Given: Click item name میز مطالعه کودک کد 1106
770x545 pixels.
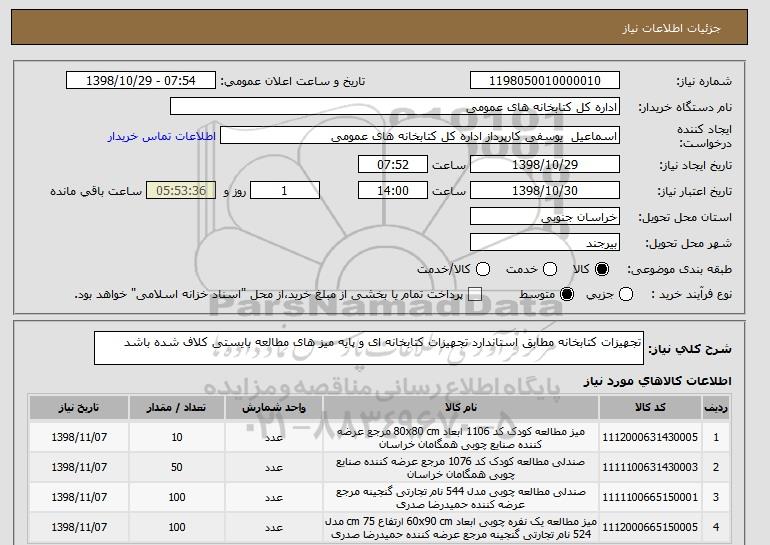Looking at the screenshot, I should pyautogui.click(x=461, y=437).
